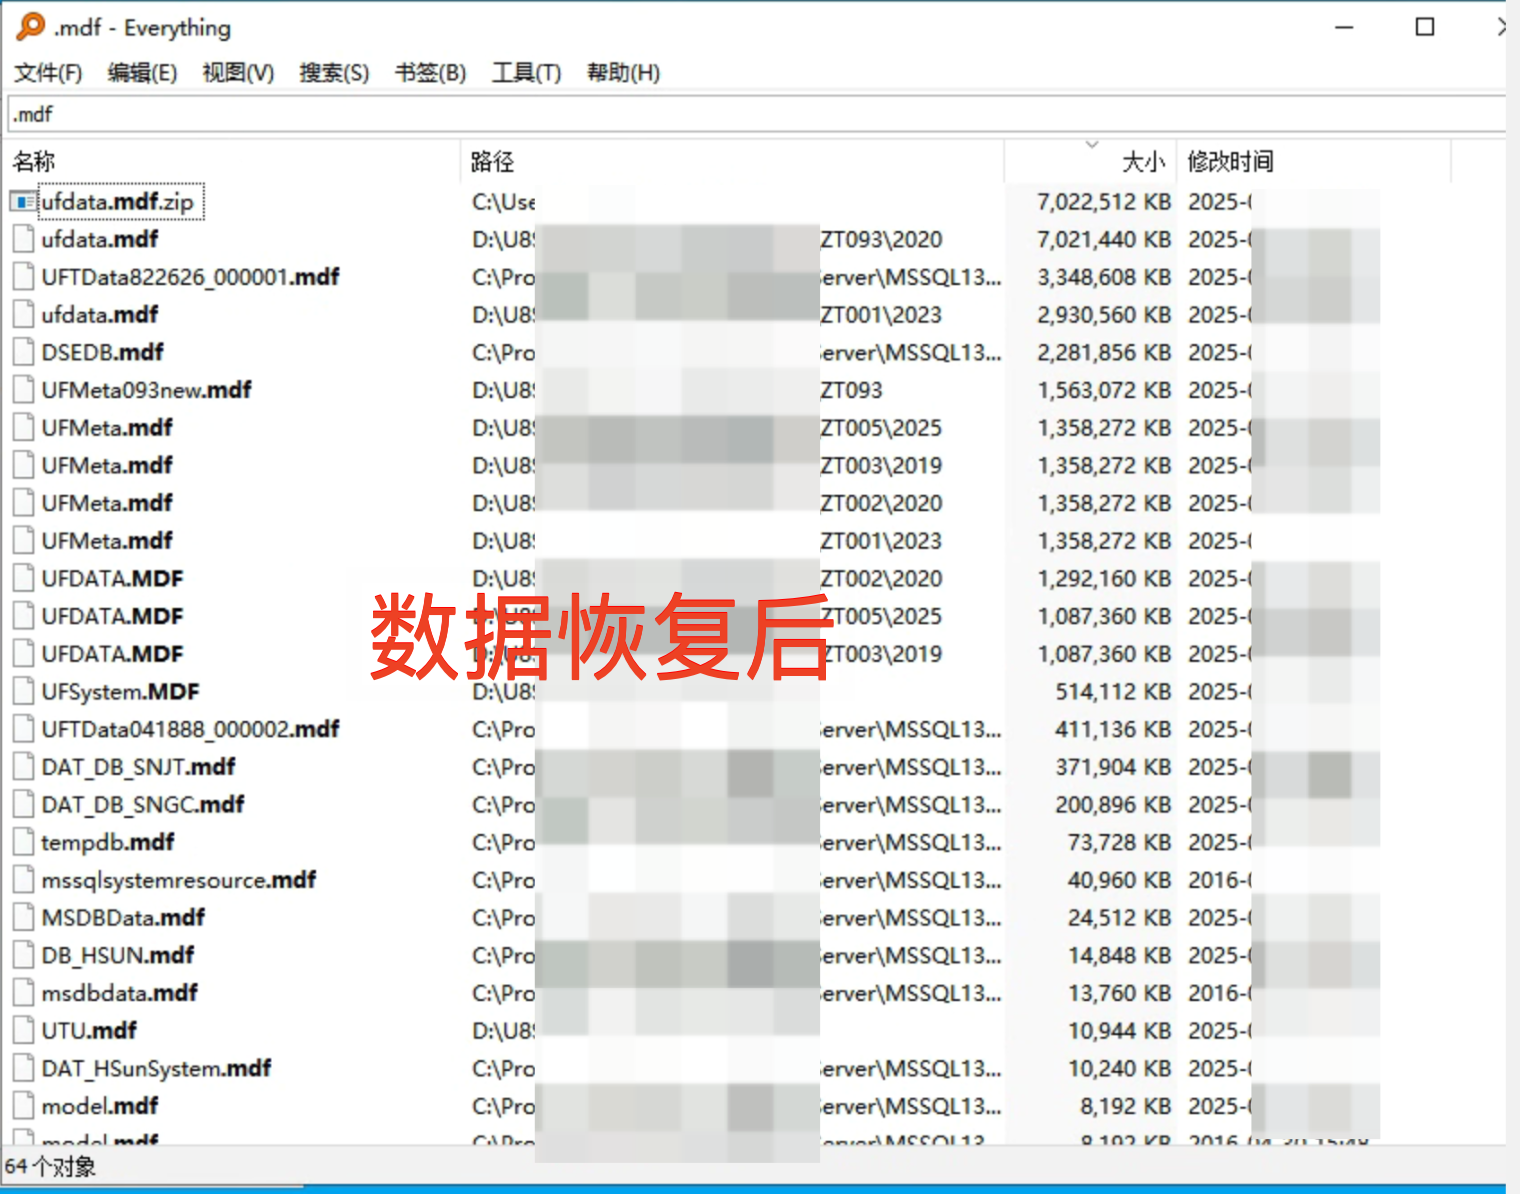Open the 书签(B) menu
This screenshot has width=1520, height=1194.
click(430, 73)
